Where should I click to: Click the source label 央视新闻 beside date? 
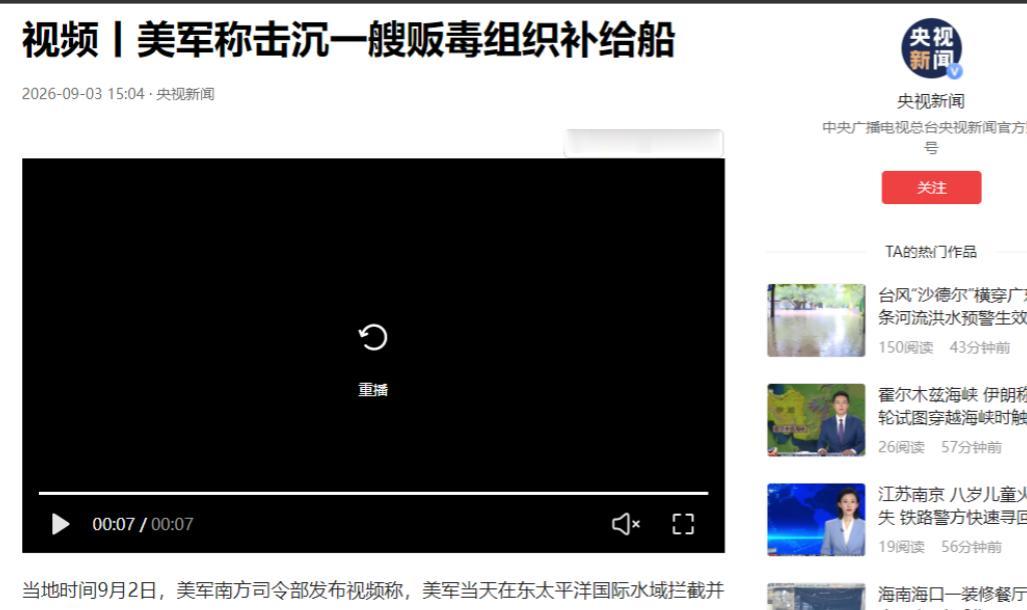point(185,94)
